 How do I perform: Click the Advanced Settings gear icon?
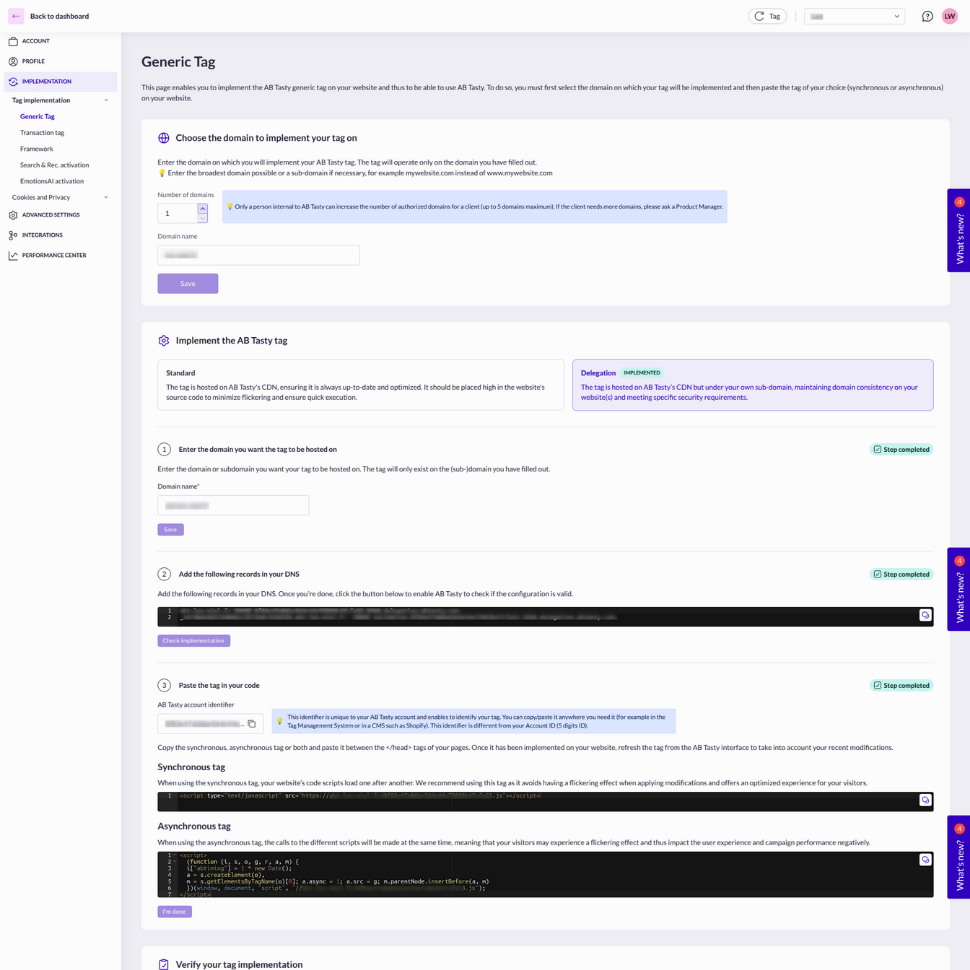13,215
